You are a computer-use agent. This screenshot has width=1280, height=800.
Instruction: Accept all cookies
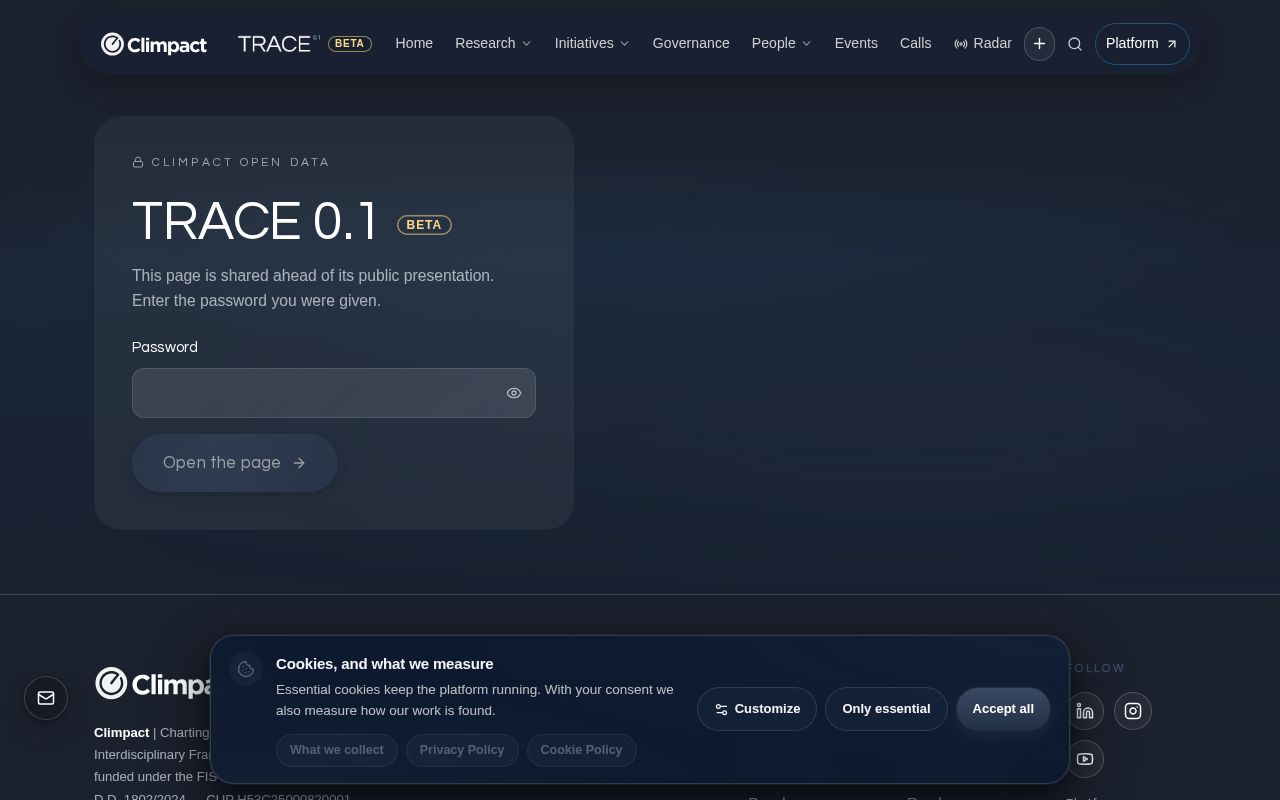[x=1003, y=709]
